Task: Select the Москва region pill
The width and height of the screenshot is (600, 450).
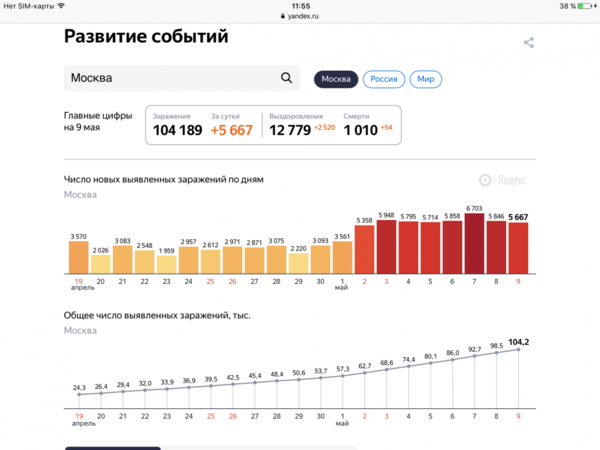Action: point(335,79)
